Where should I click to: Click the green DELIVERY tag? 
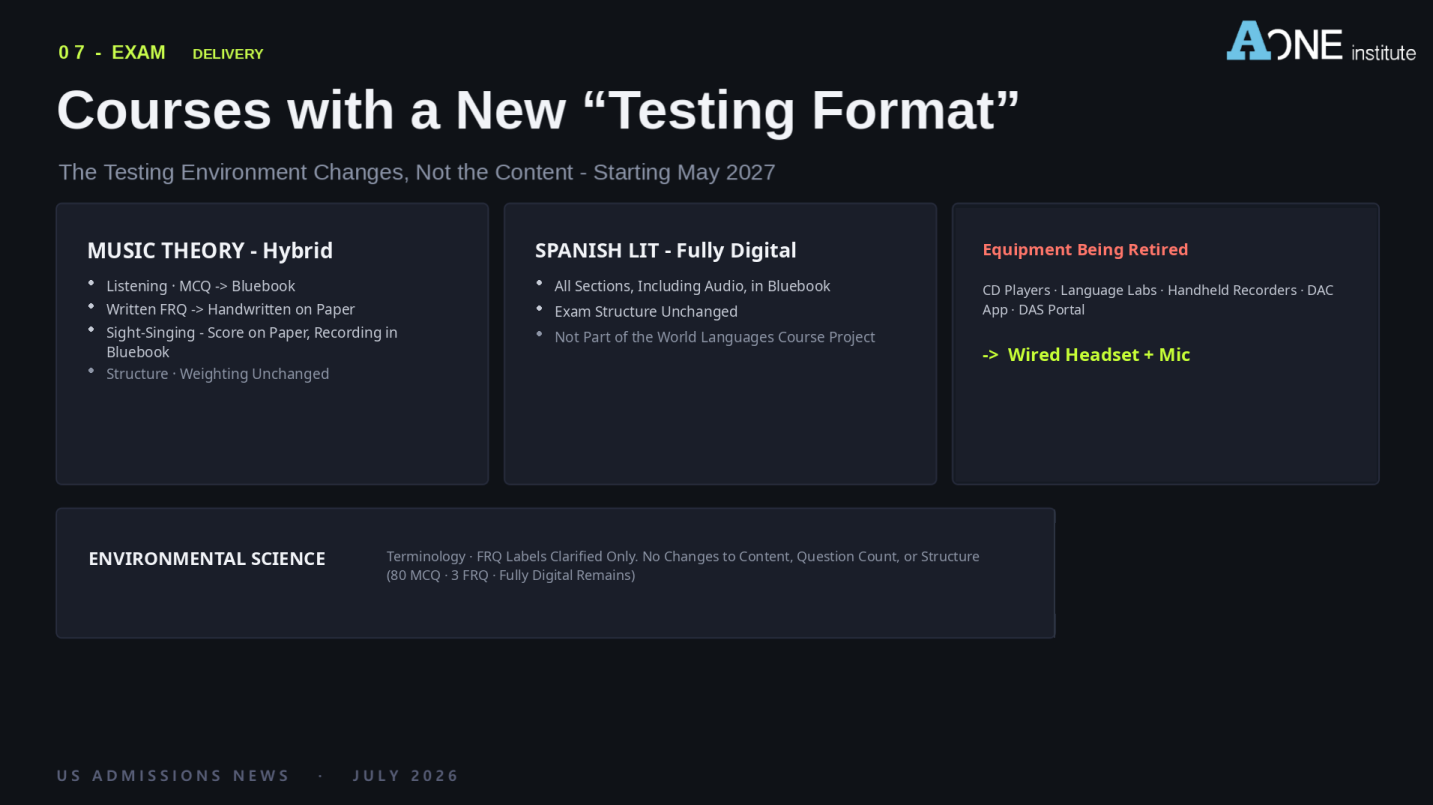(228, 54)
